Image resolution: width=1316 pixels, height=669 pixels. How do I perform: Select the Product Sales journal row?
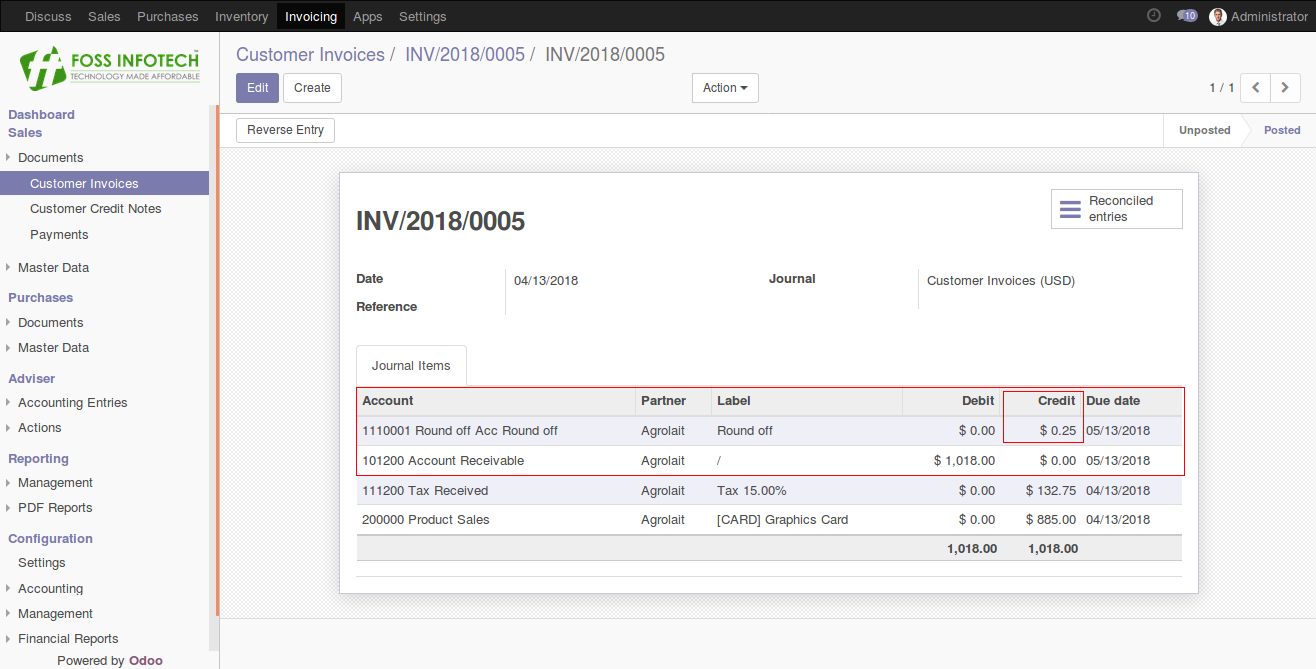click(x=769, y=520)
